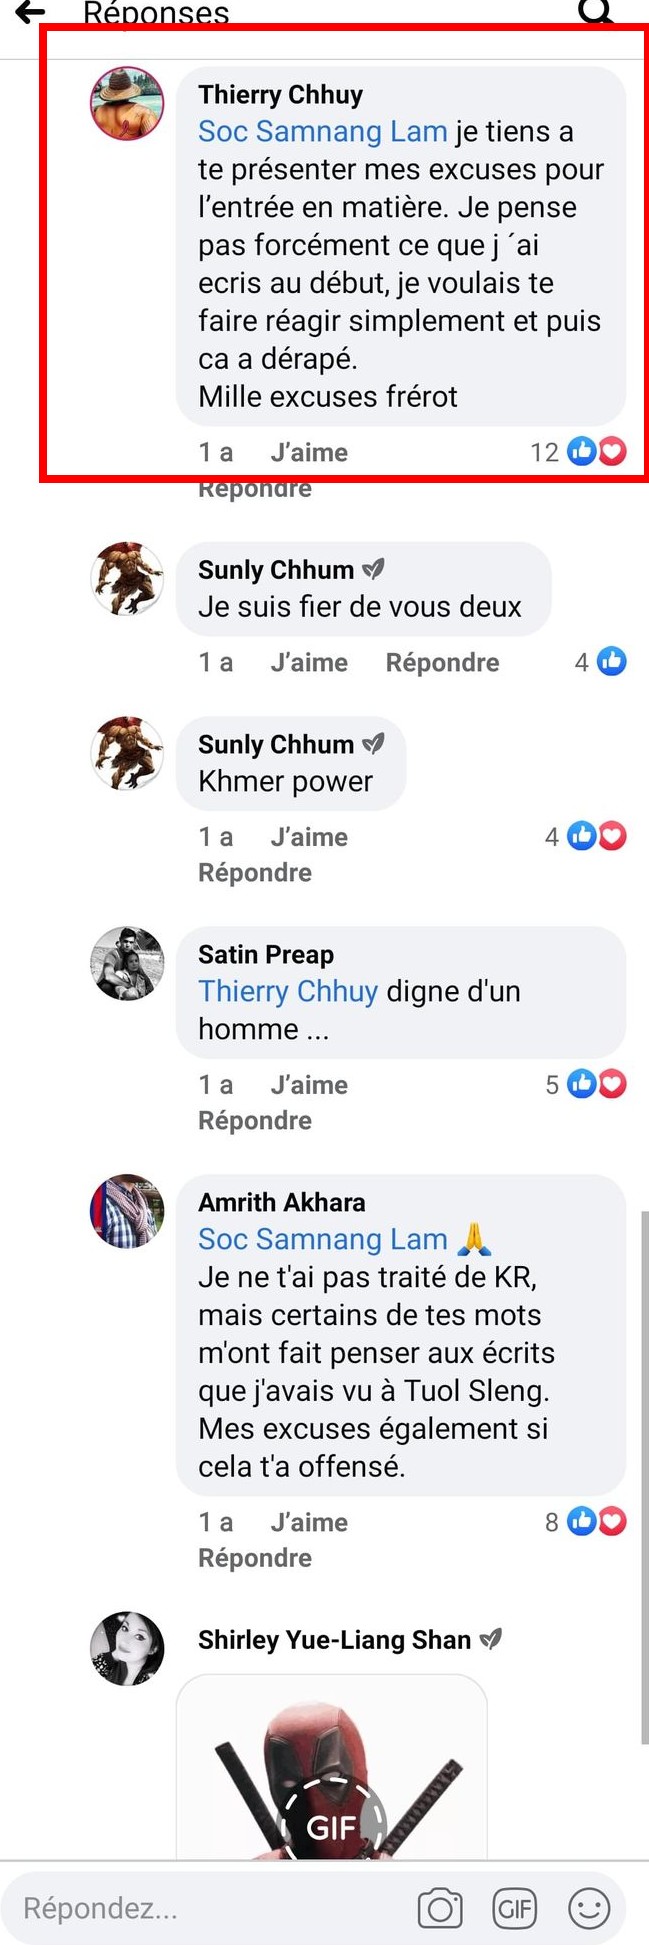Screen dimensions: 649x1945
Task: Tap the GIF icon in the reply bar
Action: (515, 1908)
